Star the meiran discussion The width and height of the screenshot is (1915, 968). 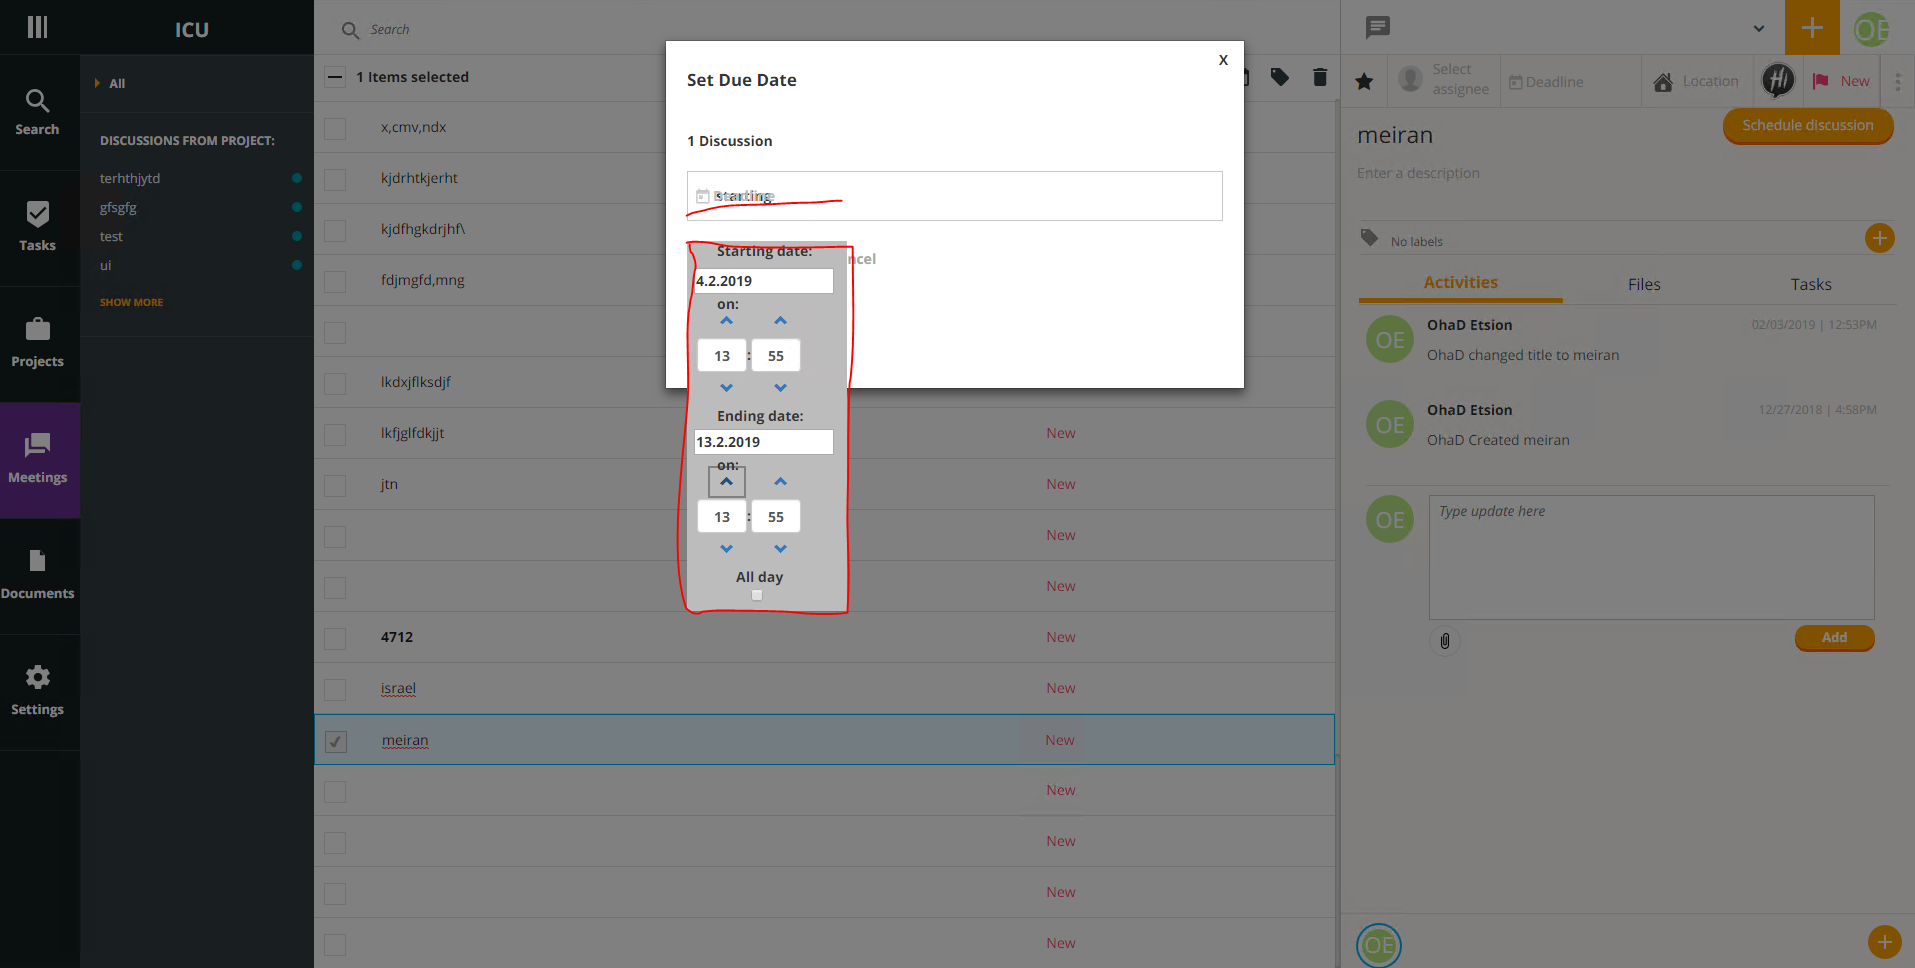tap(1364, 82)
